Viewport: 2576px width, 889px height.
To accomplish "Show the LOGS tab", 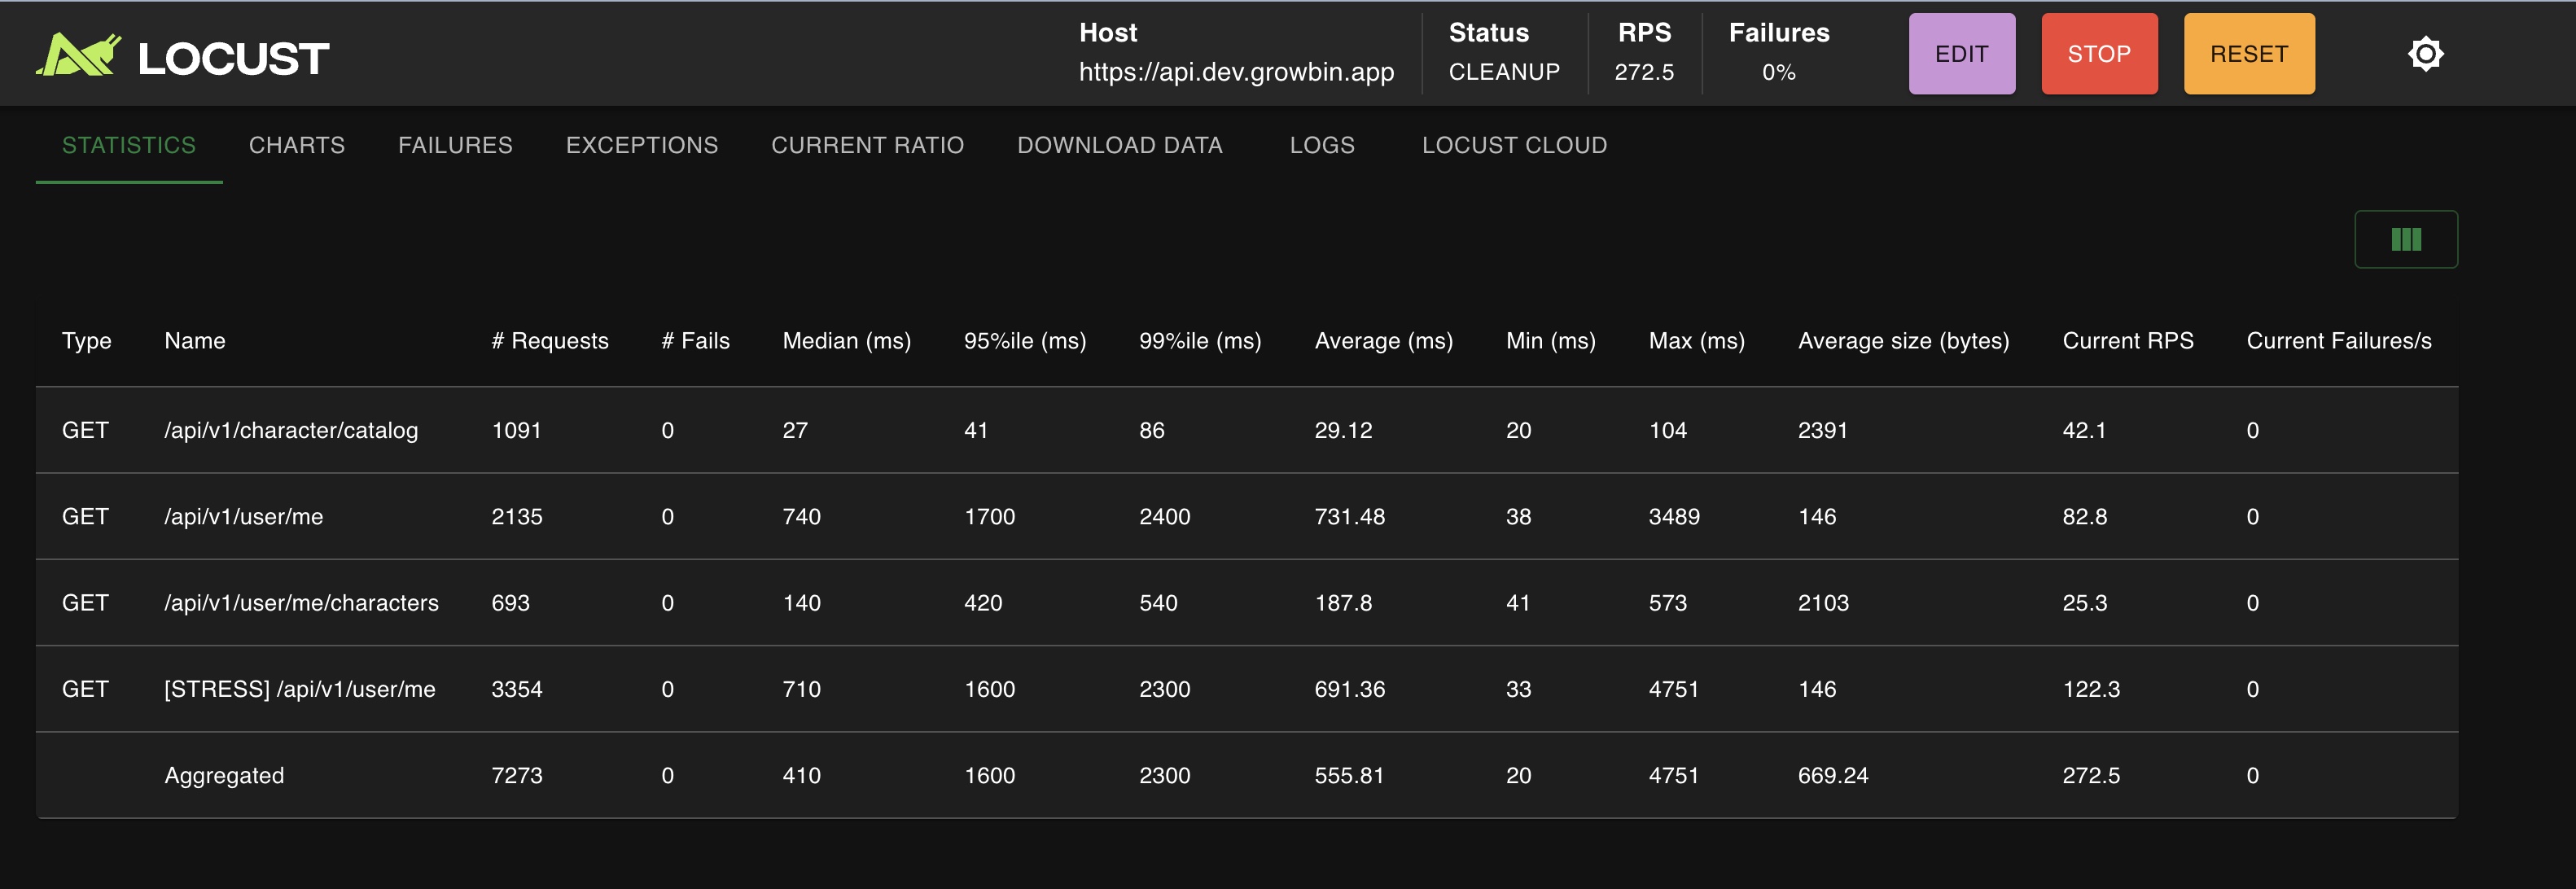I will click(x=1321, y=145).
